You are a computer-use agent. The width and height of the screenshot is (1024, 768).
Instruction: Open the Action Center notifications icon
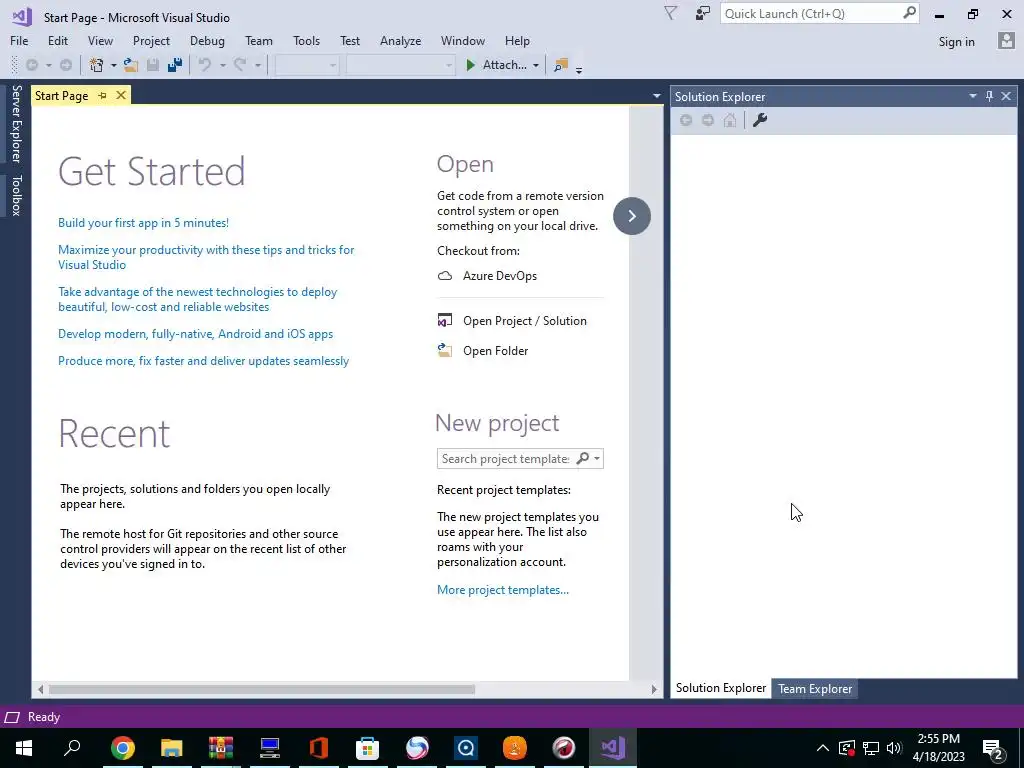coord(993,748)
